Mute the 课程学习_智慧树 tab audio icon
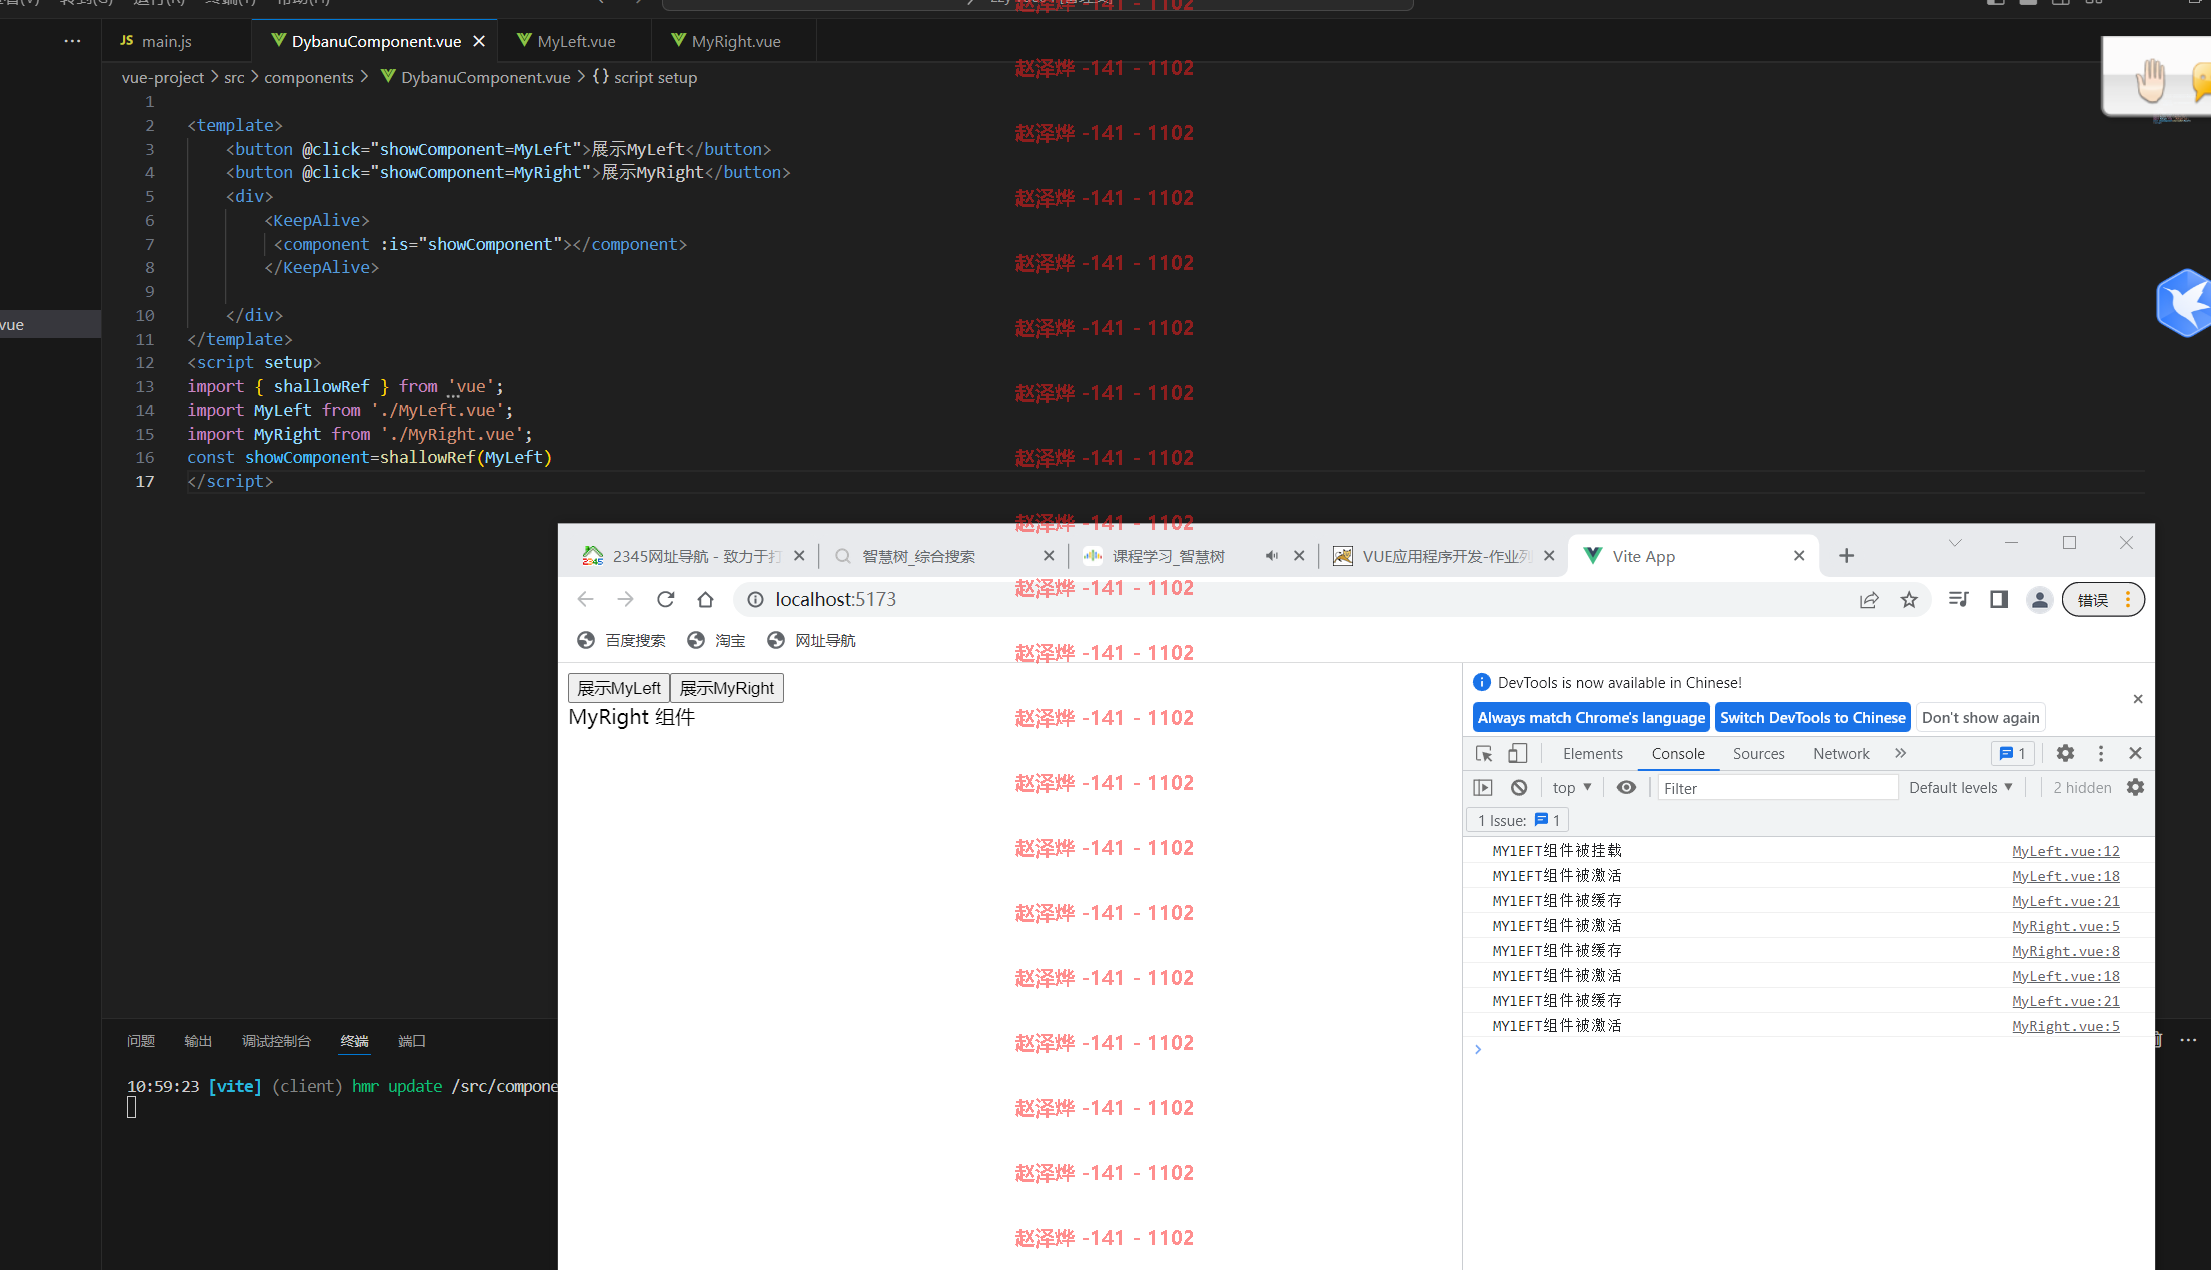The height and width of the screenshot is (1270, 2211). click(1272, 556)
